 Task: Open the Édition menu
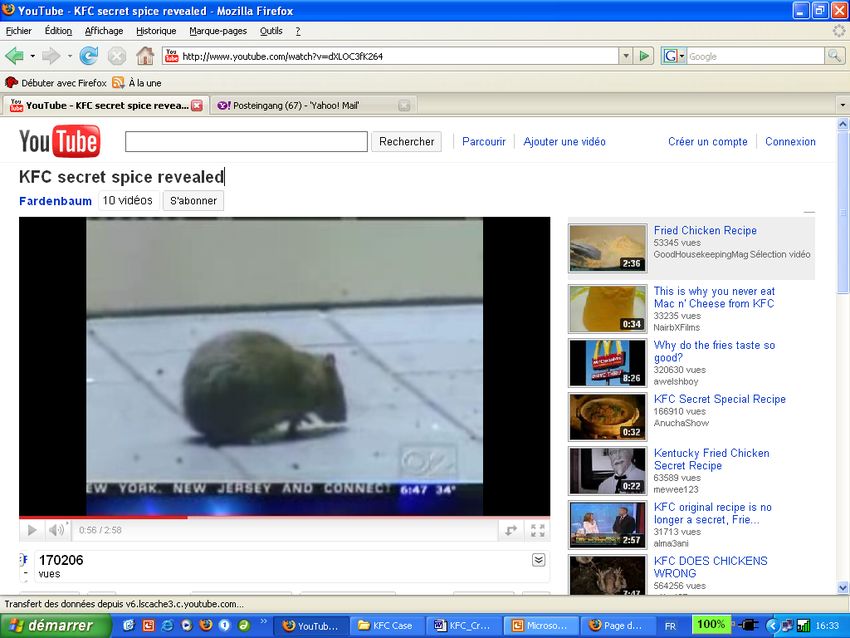[x=58, y=31]
